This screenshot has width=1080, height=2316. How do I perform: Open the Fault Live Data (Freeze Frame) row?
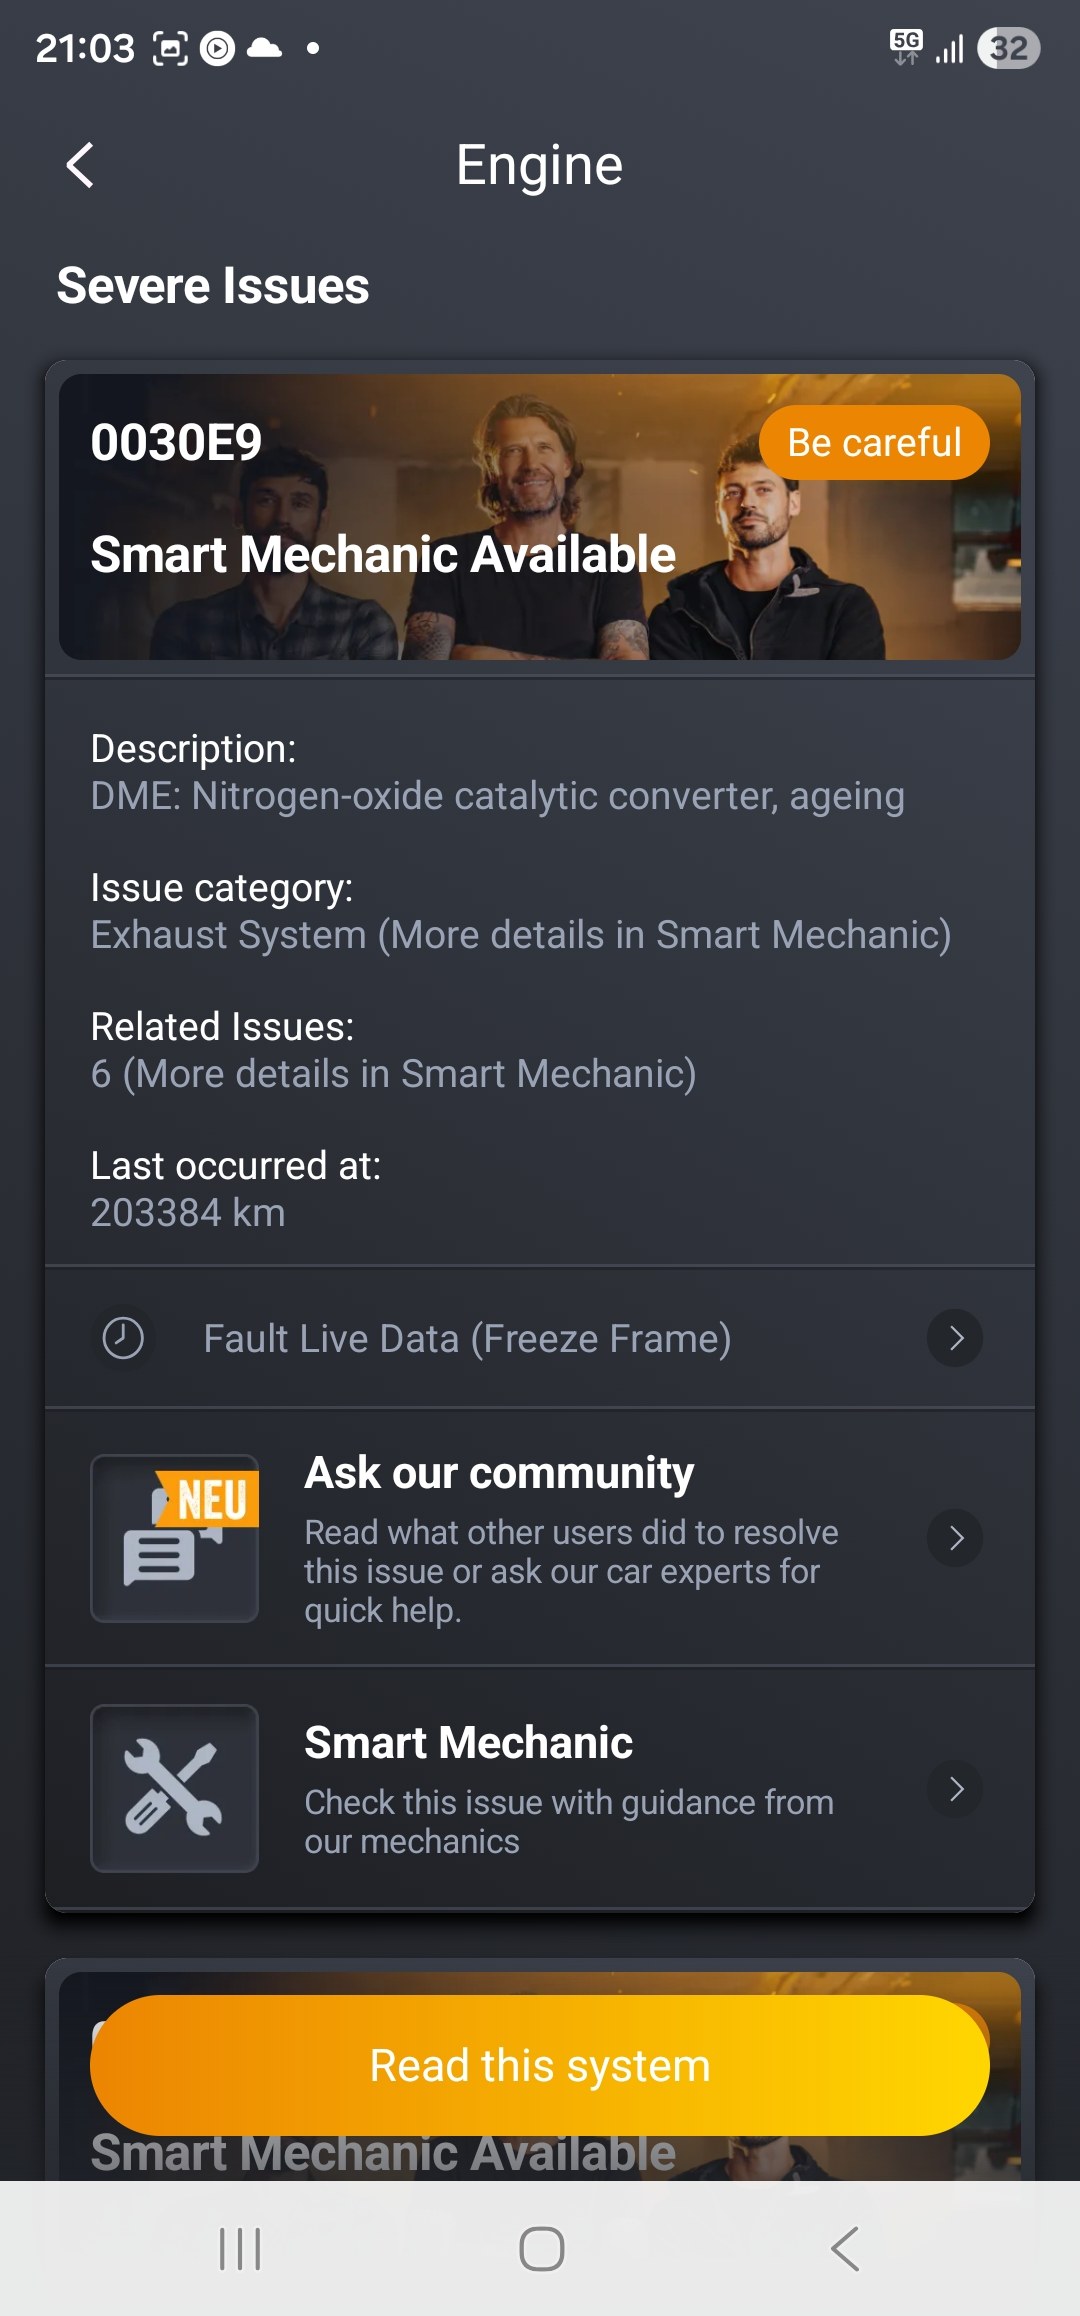[467, 1339]
